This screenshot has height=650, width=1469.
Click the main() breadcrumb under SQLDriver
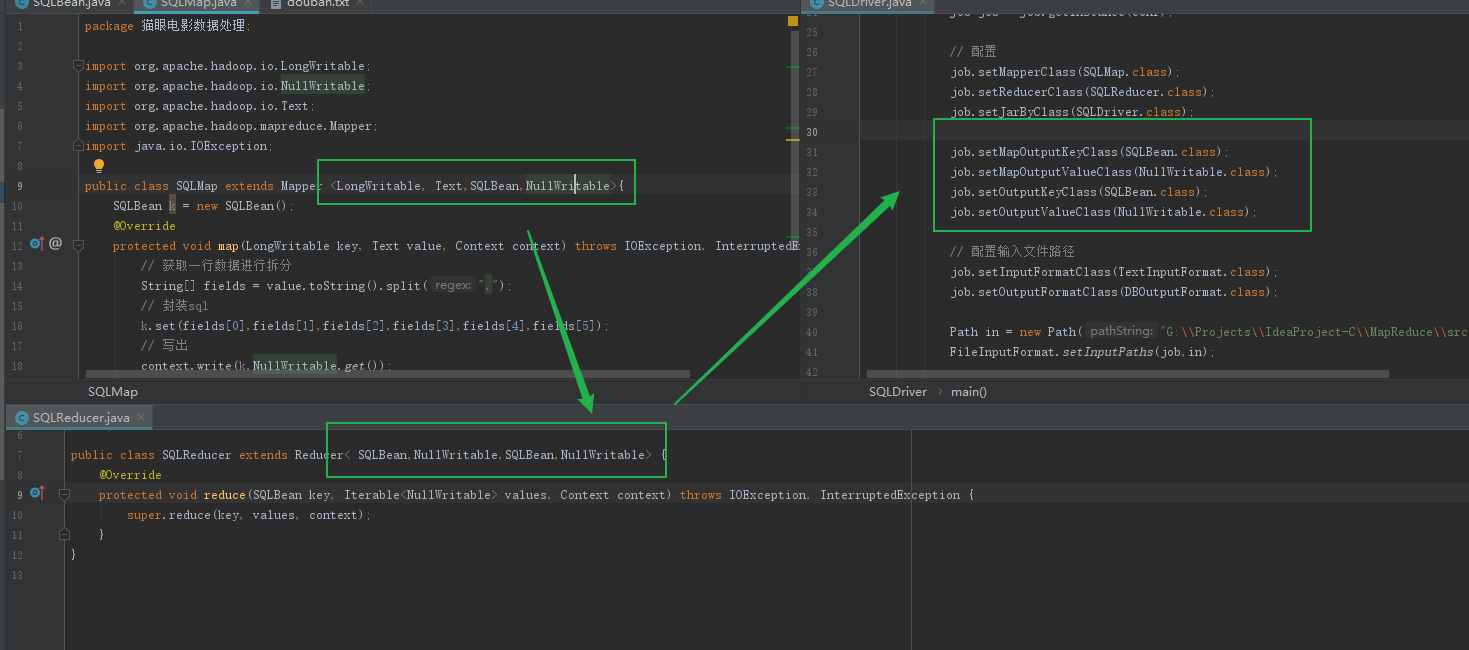[x=967, y=391]
